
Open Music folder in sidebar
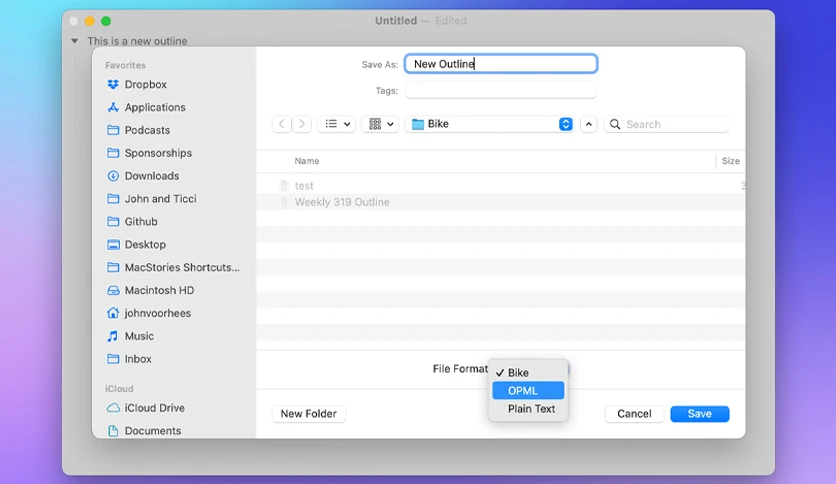point(131,336)
